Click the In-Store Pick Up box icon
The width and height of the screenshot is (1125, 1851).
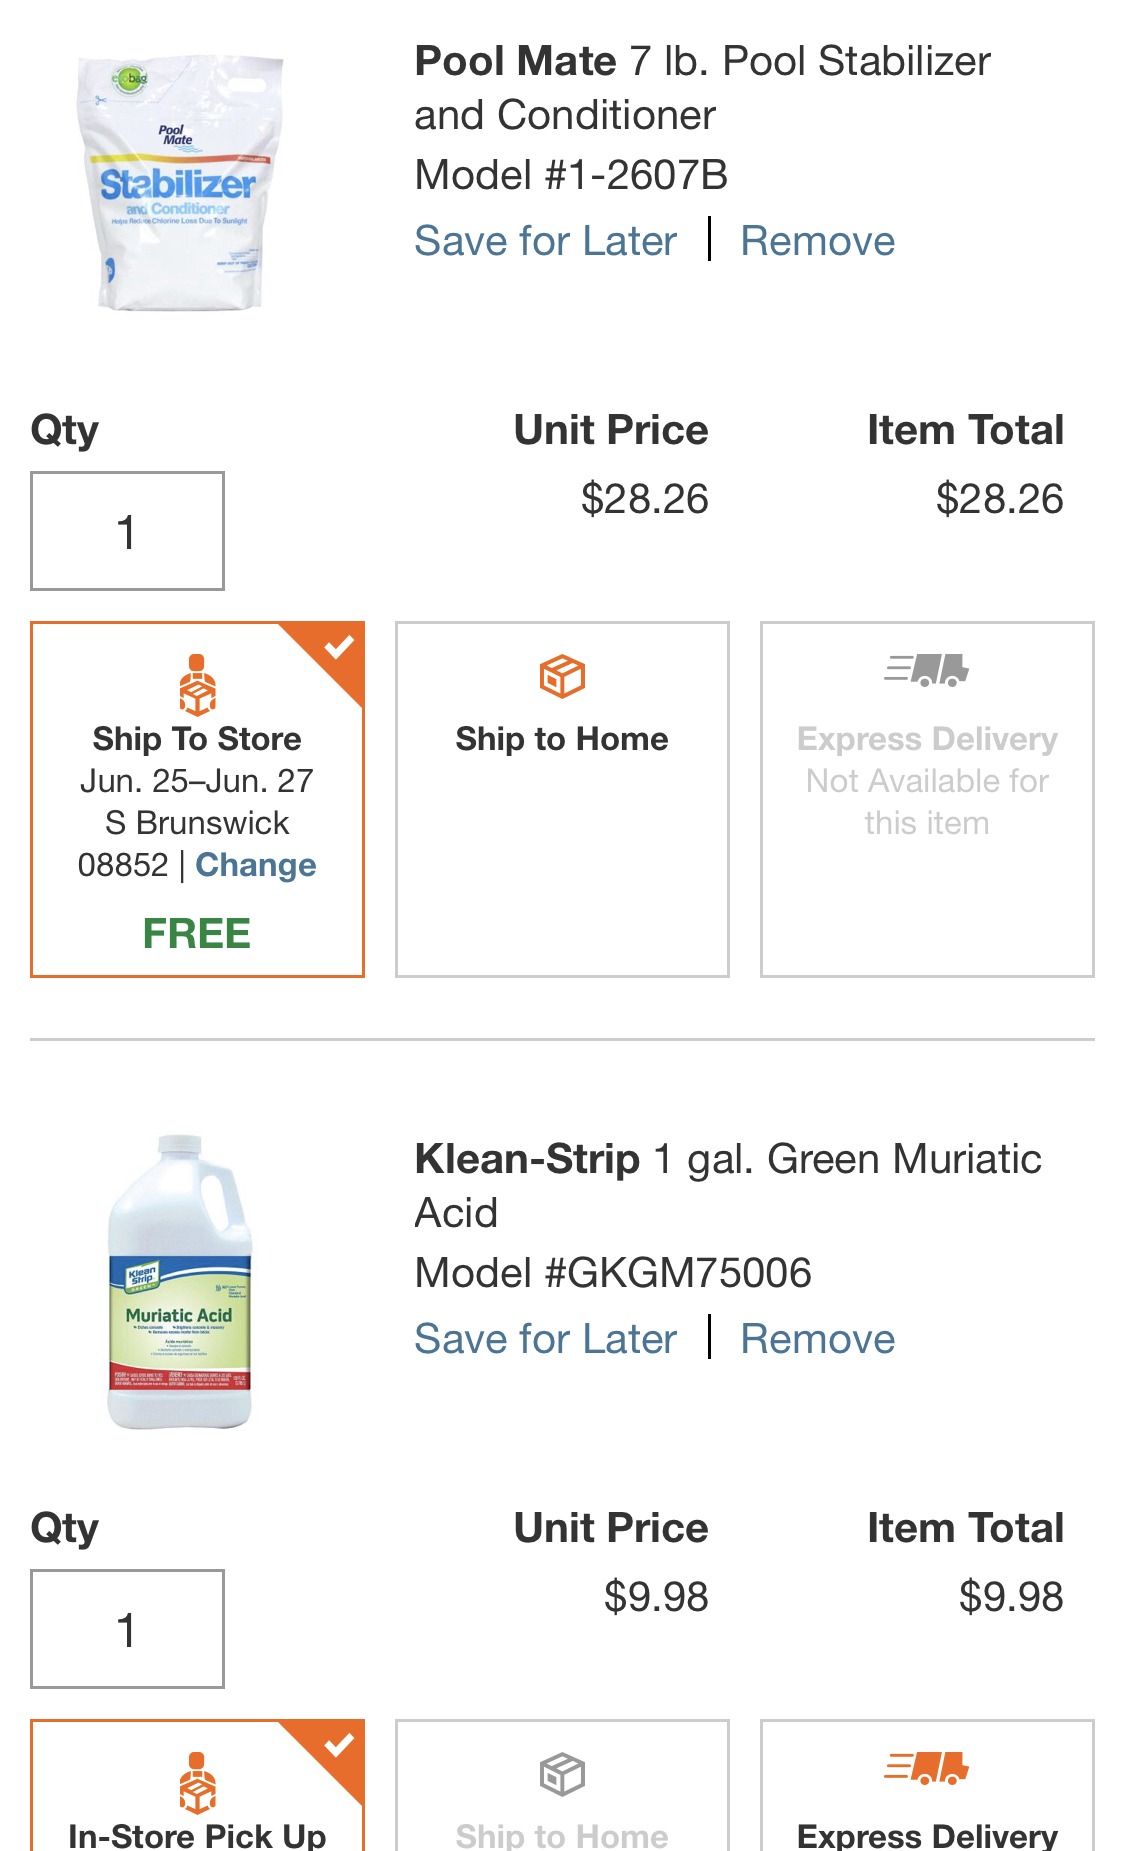point(197,1783)
